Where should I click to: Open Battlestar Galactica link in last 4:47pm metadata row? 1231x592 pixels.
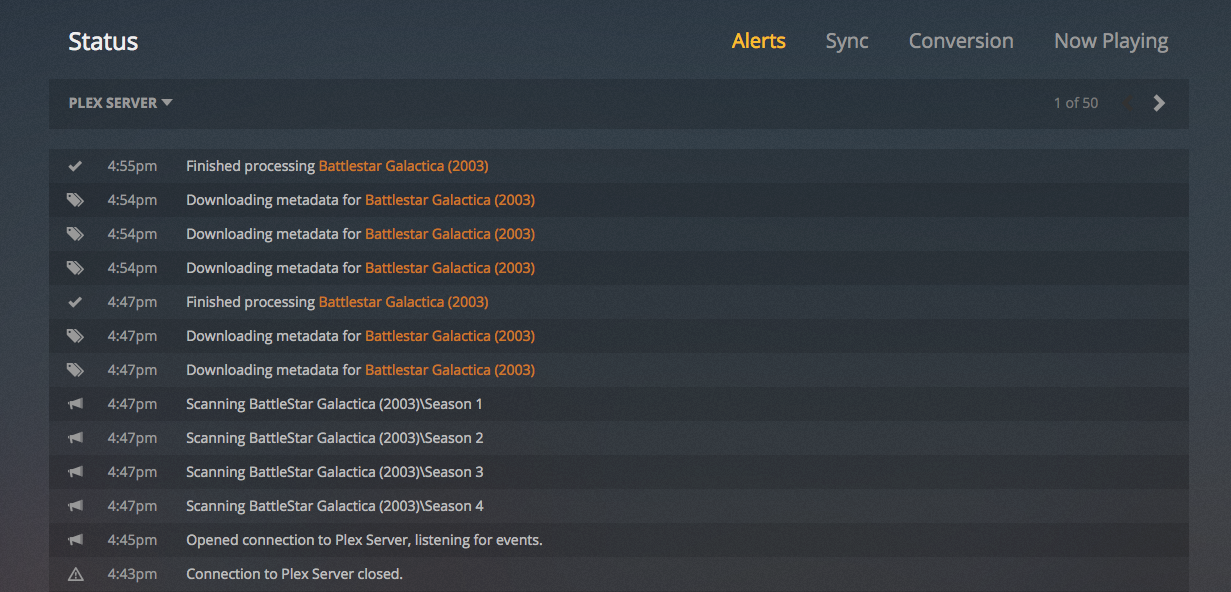pos(450,370)
